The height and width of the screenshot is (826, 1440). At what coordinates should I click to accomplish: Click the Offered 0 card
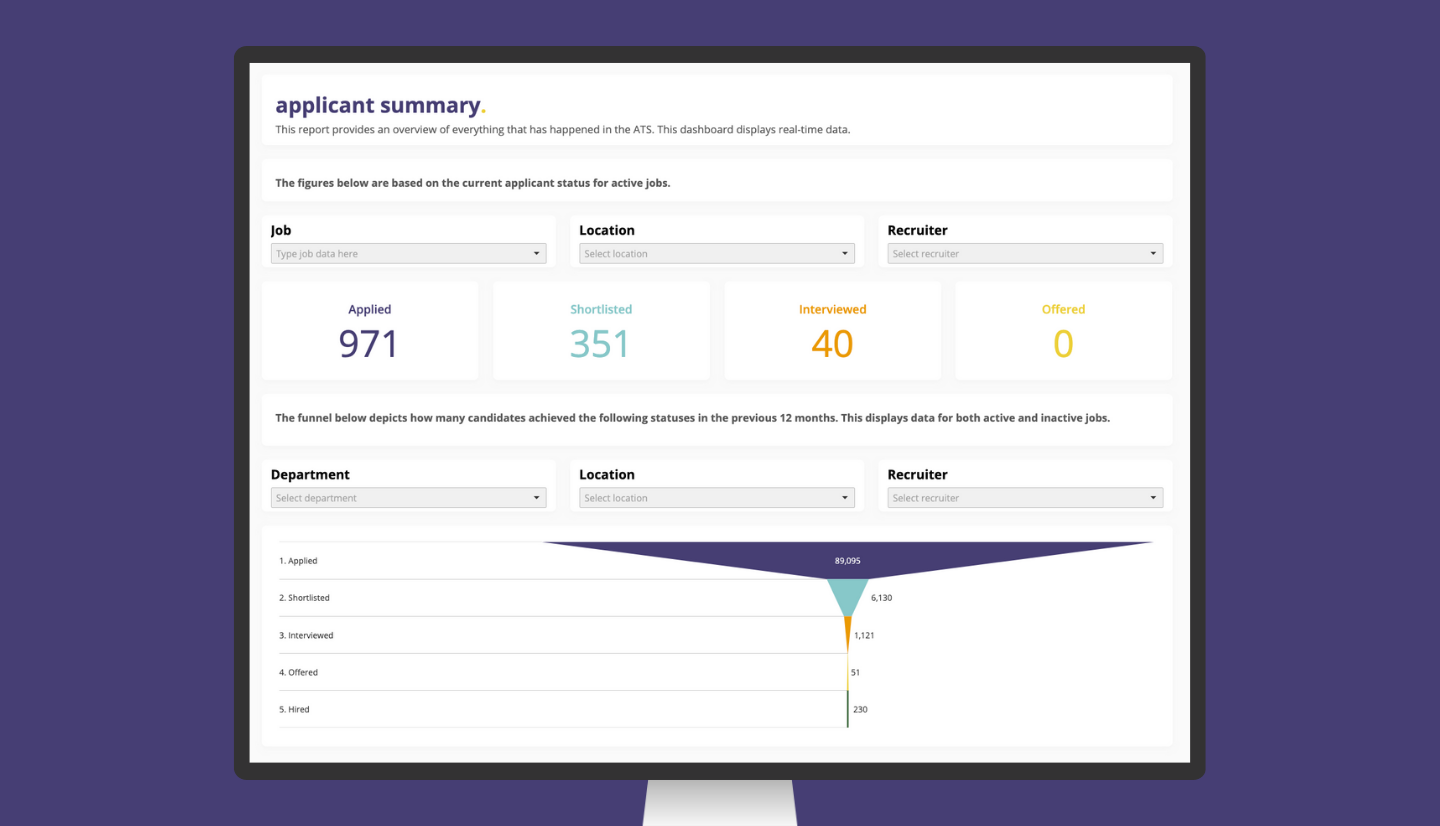click(1063, 331)
